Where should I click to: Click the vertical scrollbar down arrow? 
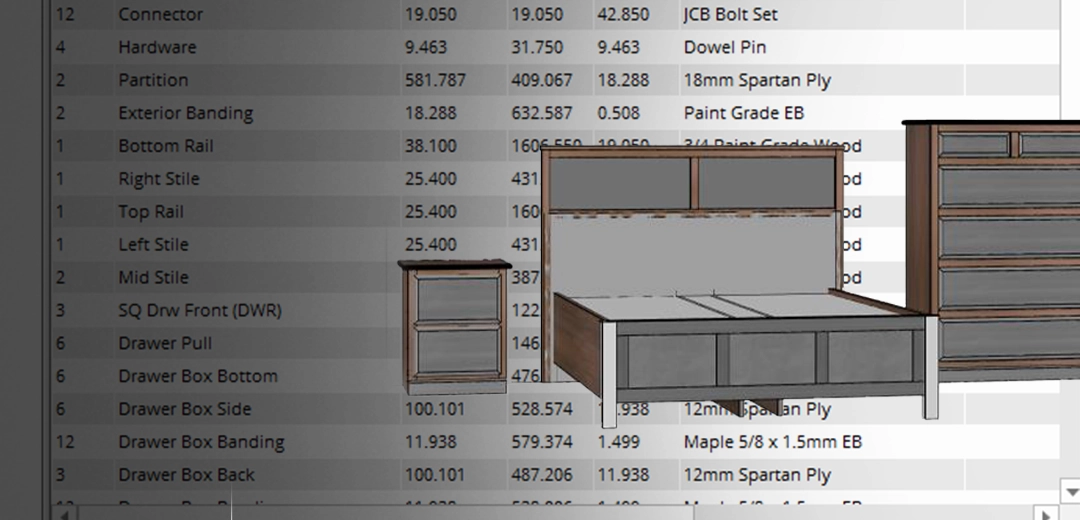tap(1071, 492)
